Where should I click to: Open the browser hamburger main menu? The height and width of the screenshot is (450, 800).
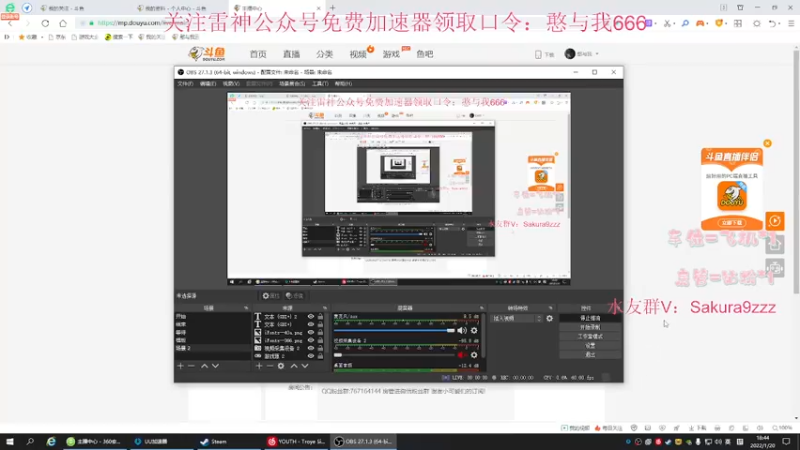click(791, 23)
